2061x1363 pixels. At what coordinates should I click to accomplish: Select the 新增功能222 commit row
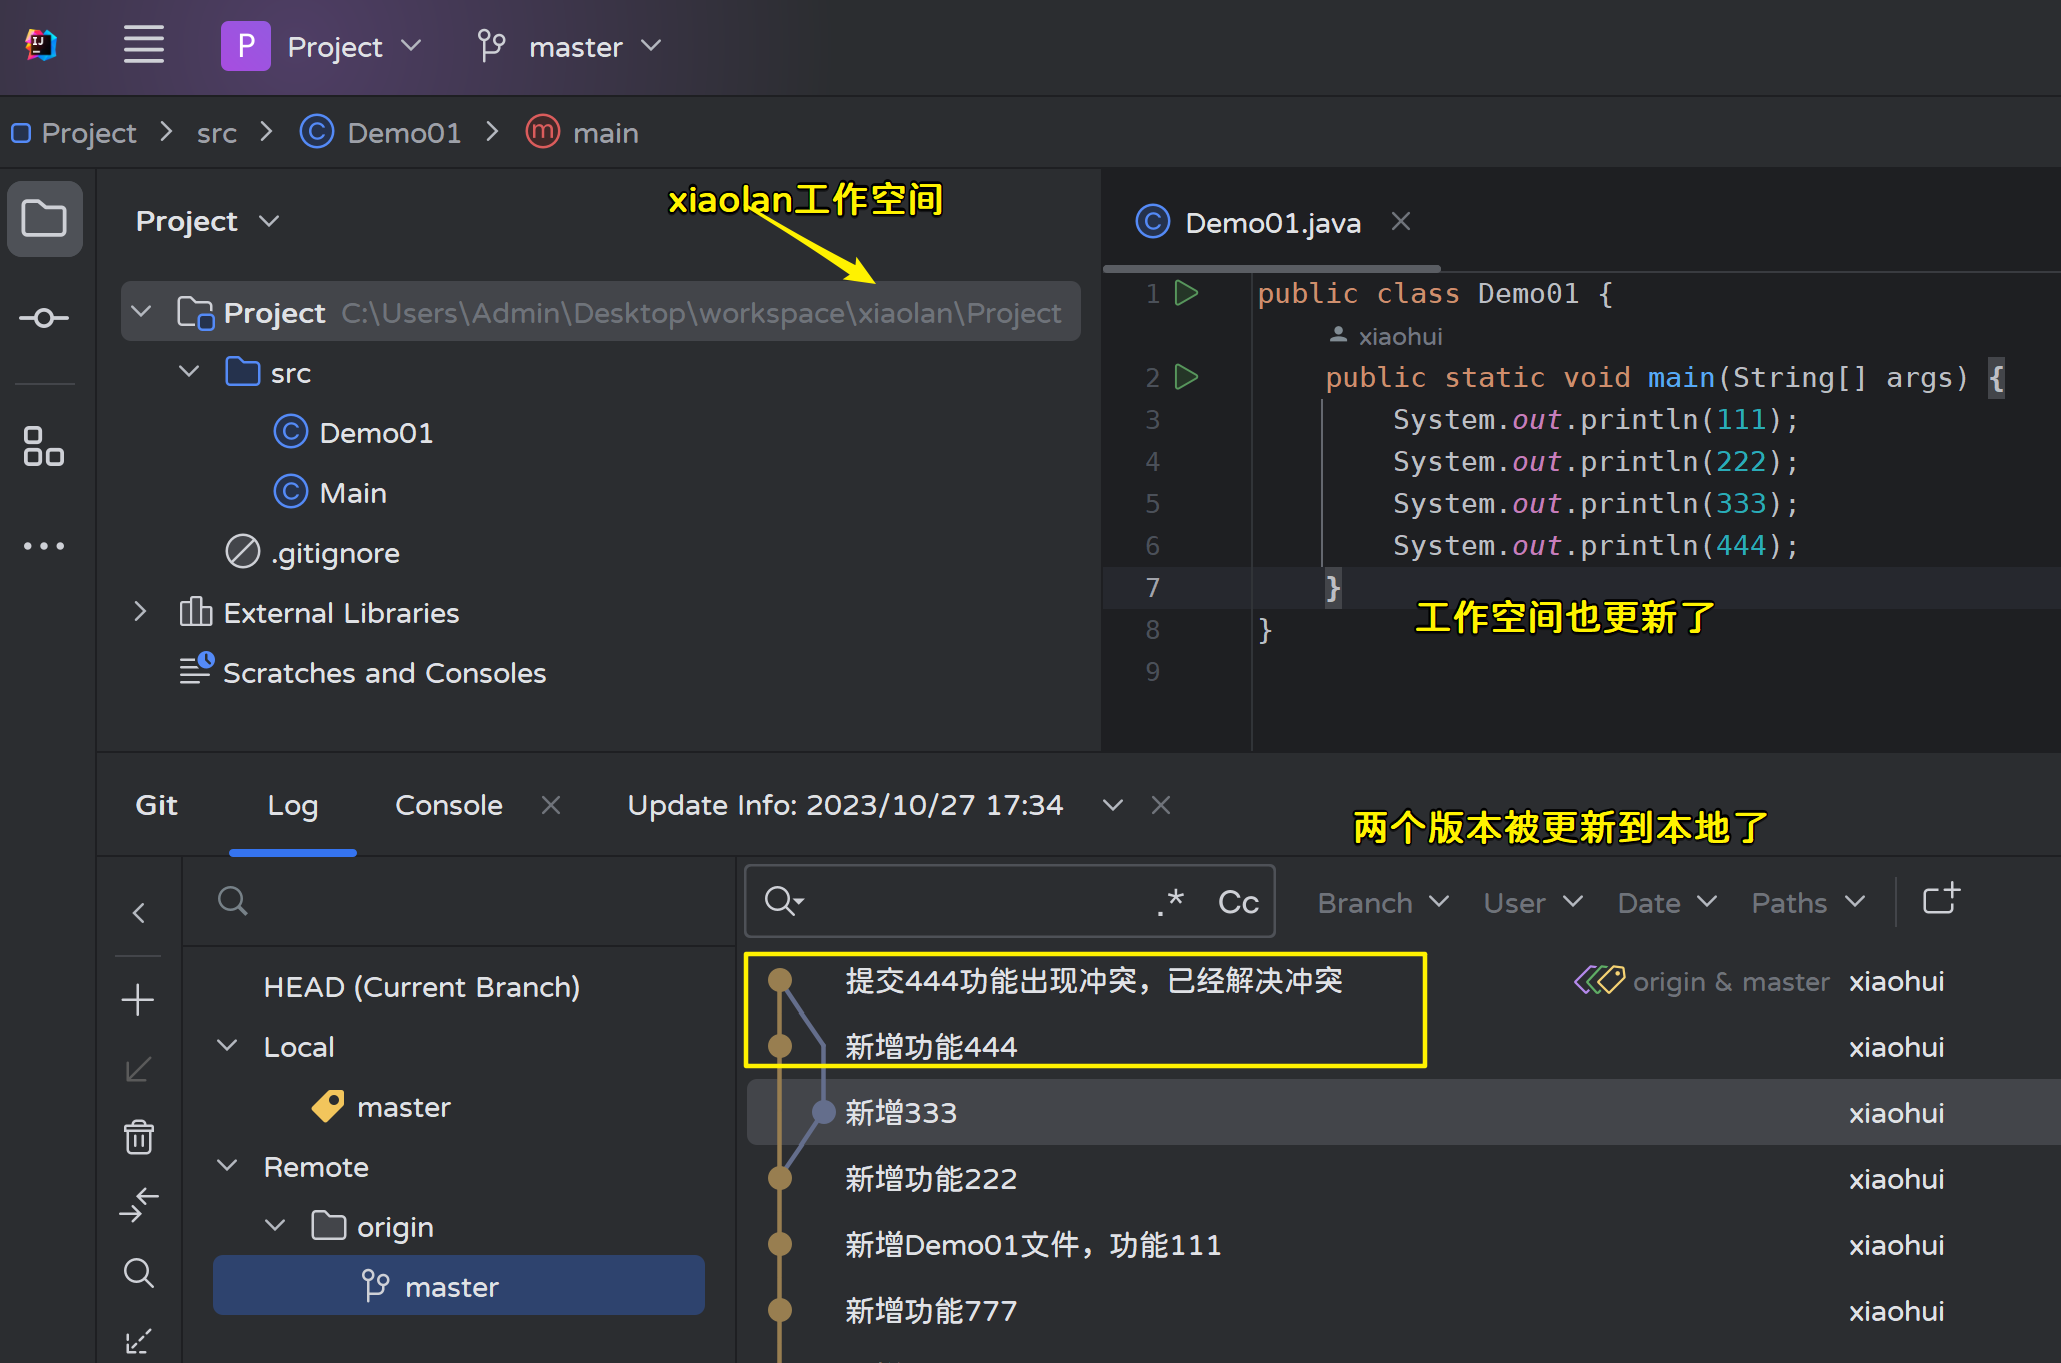[x=931, y=1179]
